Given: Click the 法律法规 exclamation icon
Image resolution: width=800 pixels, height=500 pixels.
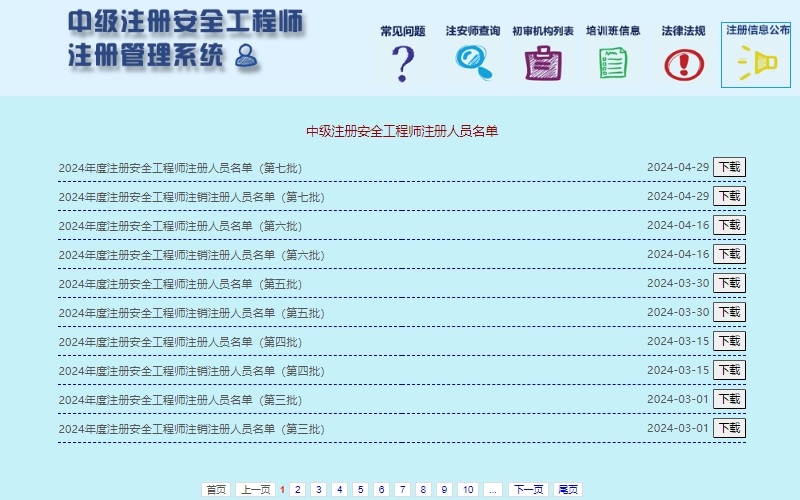Looking at the screenshot, I should [684, 64].
